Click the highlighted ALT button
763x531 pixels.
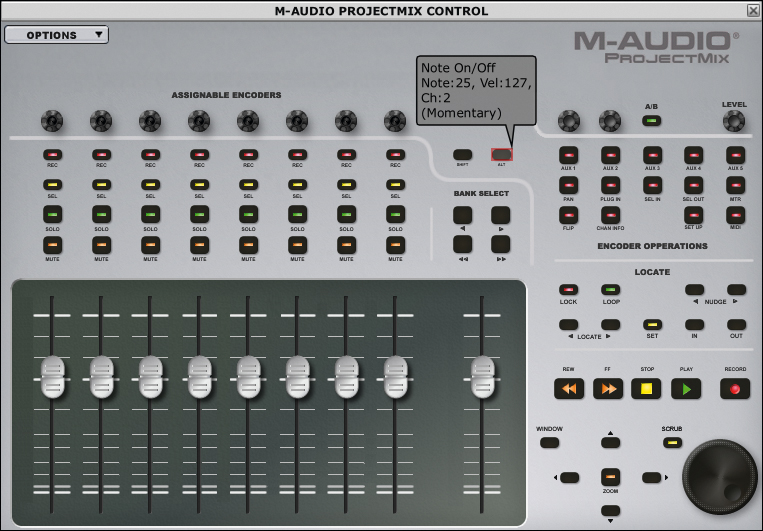pos(502,155)
